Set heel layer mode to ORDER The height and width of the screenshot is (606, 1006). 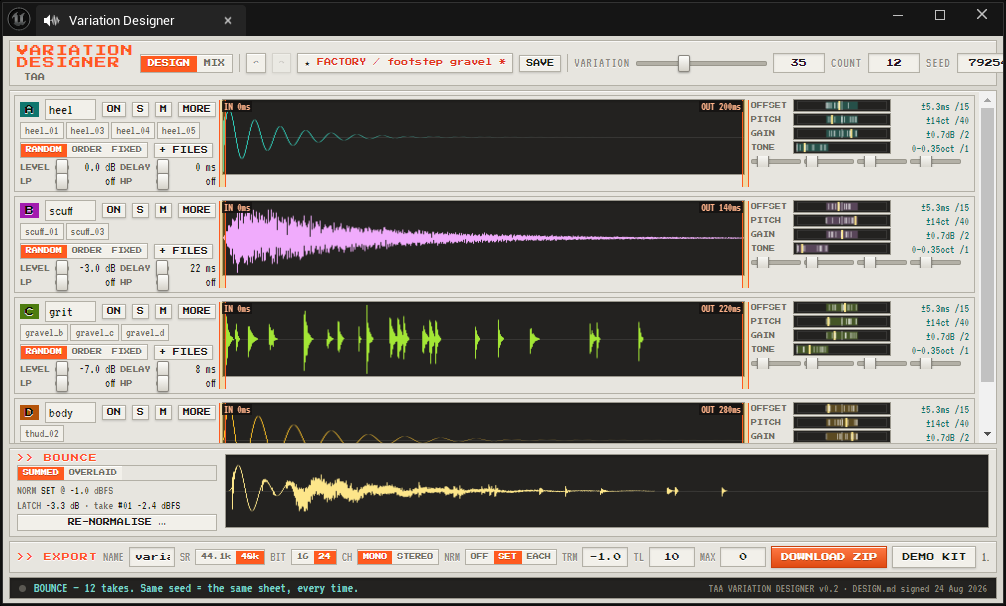[x=87, y=149]
